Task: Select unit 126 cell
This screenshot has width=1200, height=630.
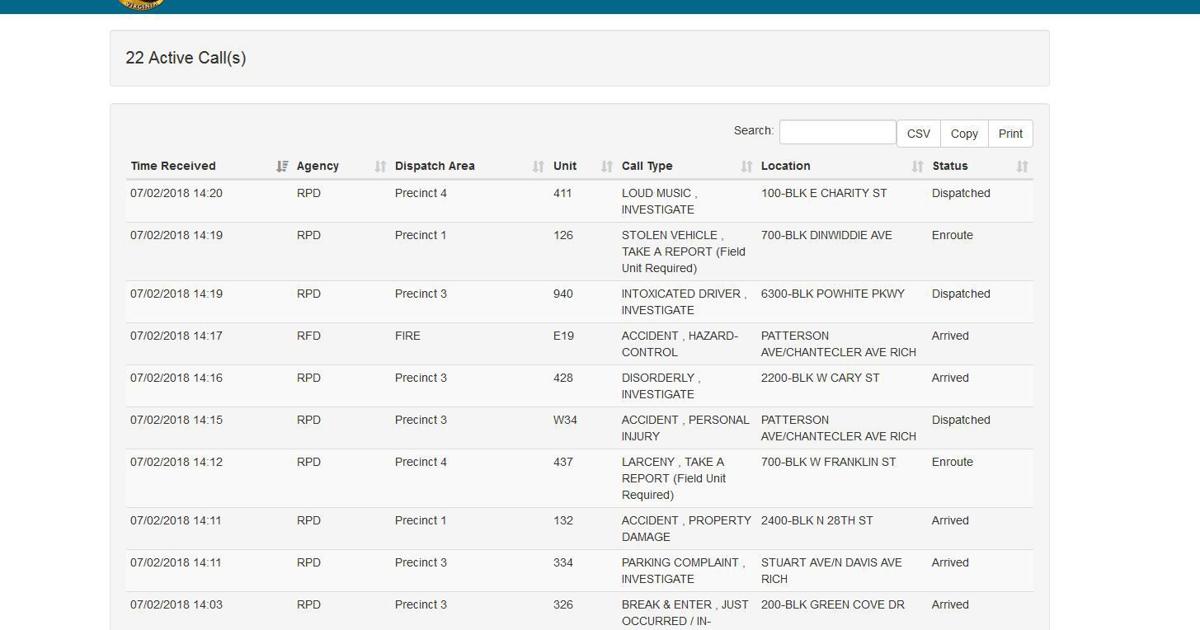Action: pos(563,235)
